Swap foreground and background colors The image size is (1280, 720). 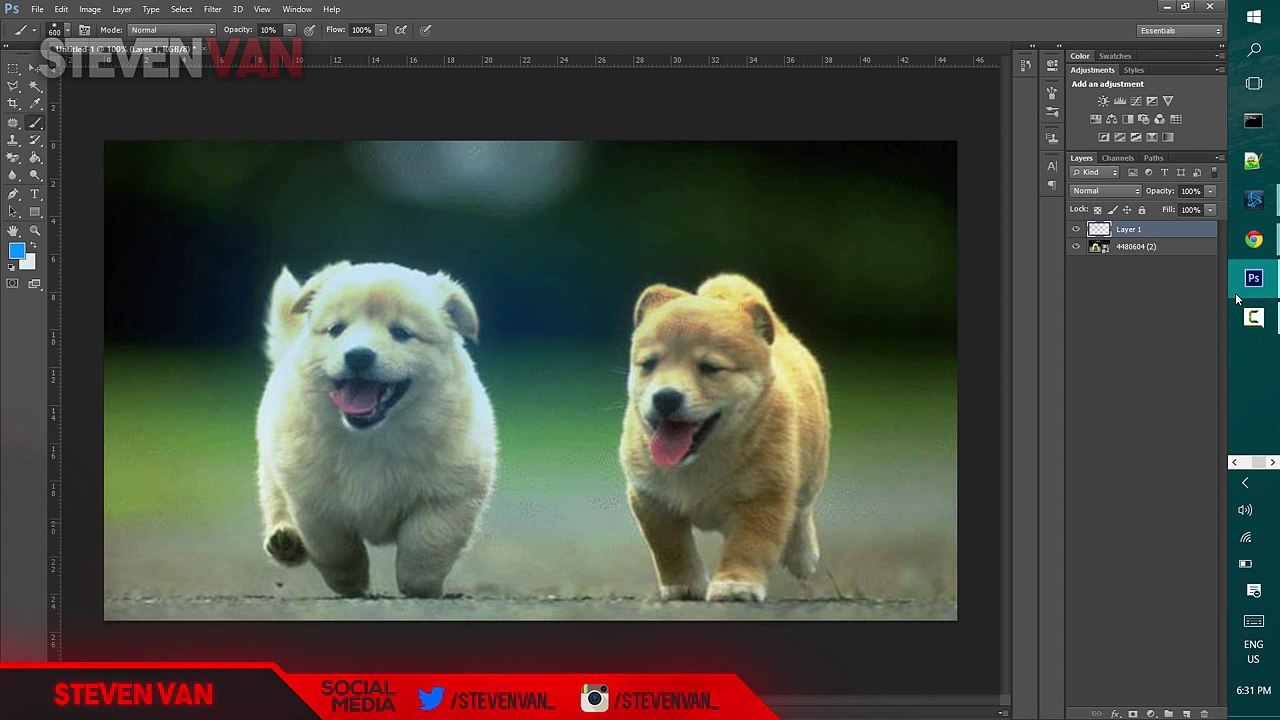click(33, 245)
